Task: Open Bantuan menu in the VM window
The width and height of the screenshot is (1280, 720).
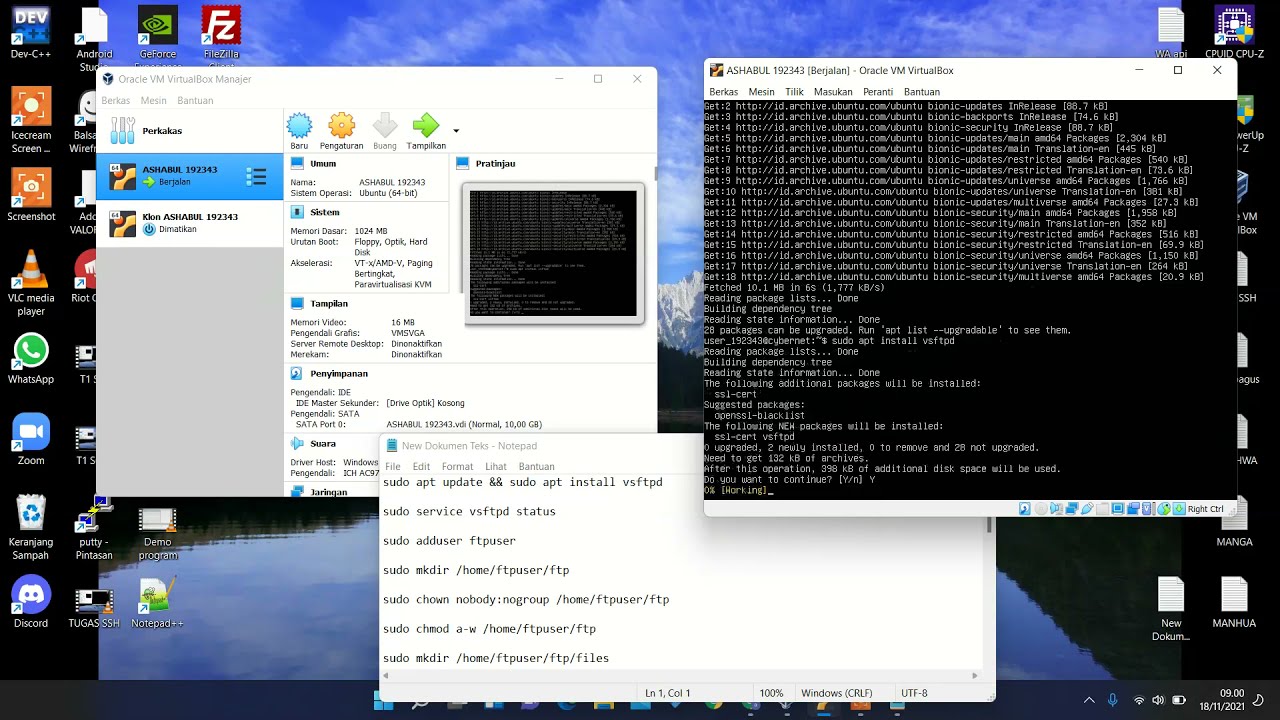Action: (921, 92)
